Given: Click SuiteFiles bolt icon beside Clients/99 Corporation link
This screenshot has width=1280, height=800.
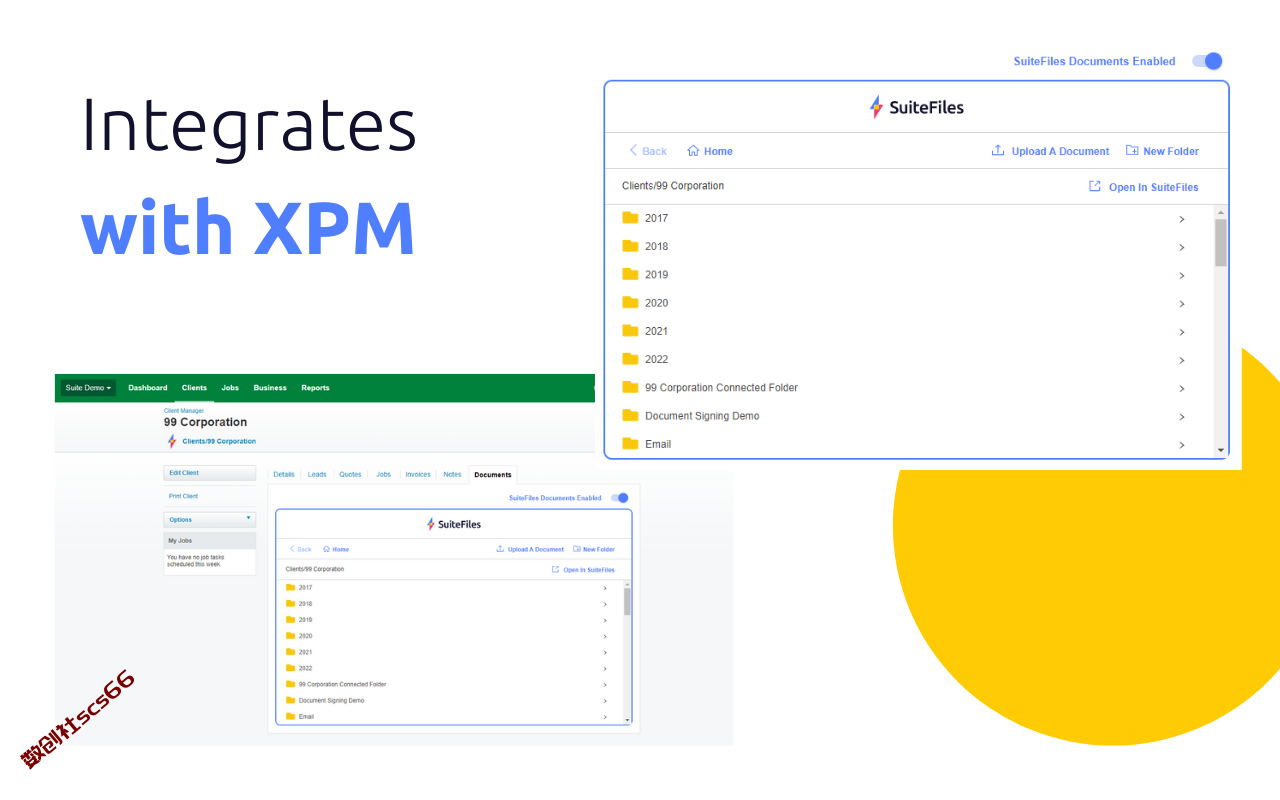Looking at the screenshot, I should (x=172, y=441).
